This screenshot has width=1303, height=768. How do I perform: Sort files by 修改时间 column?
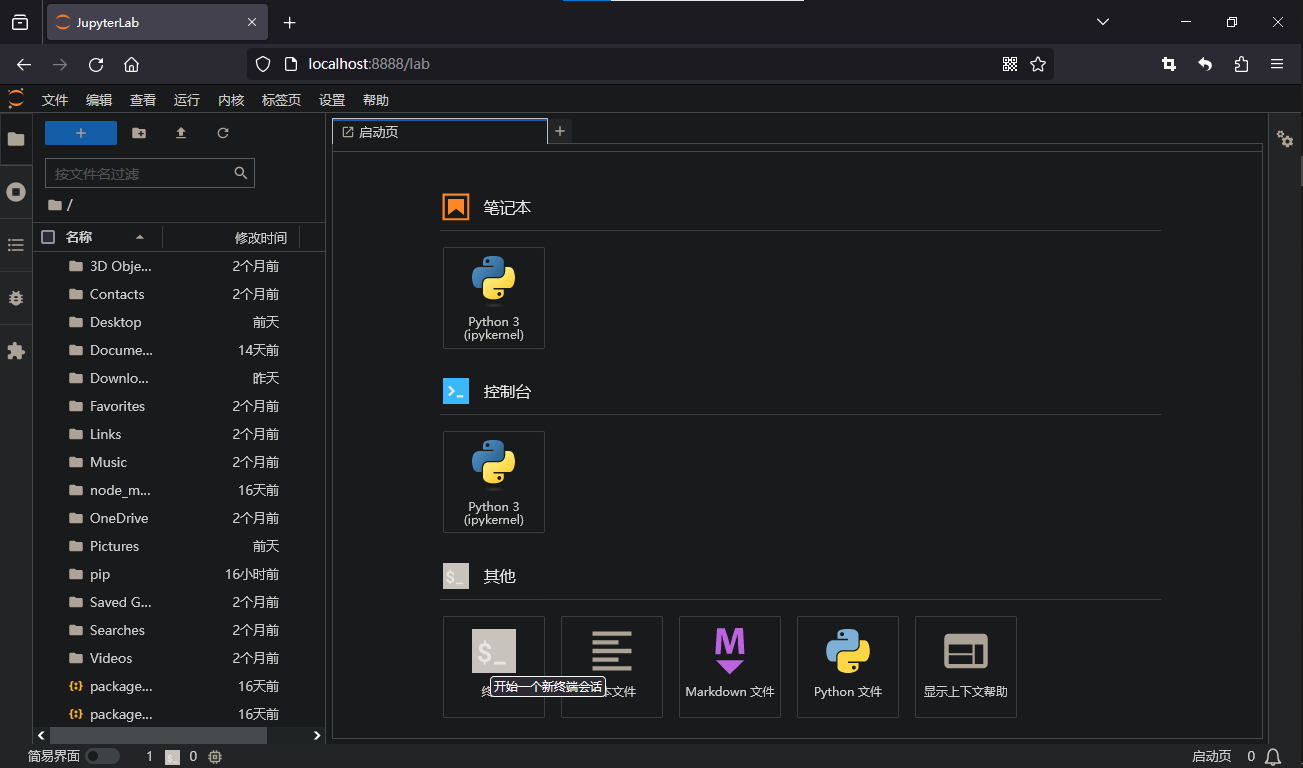260,237
